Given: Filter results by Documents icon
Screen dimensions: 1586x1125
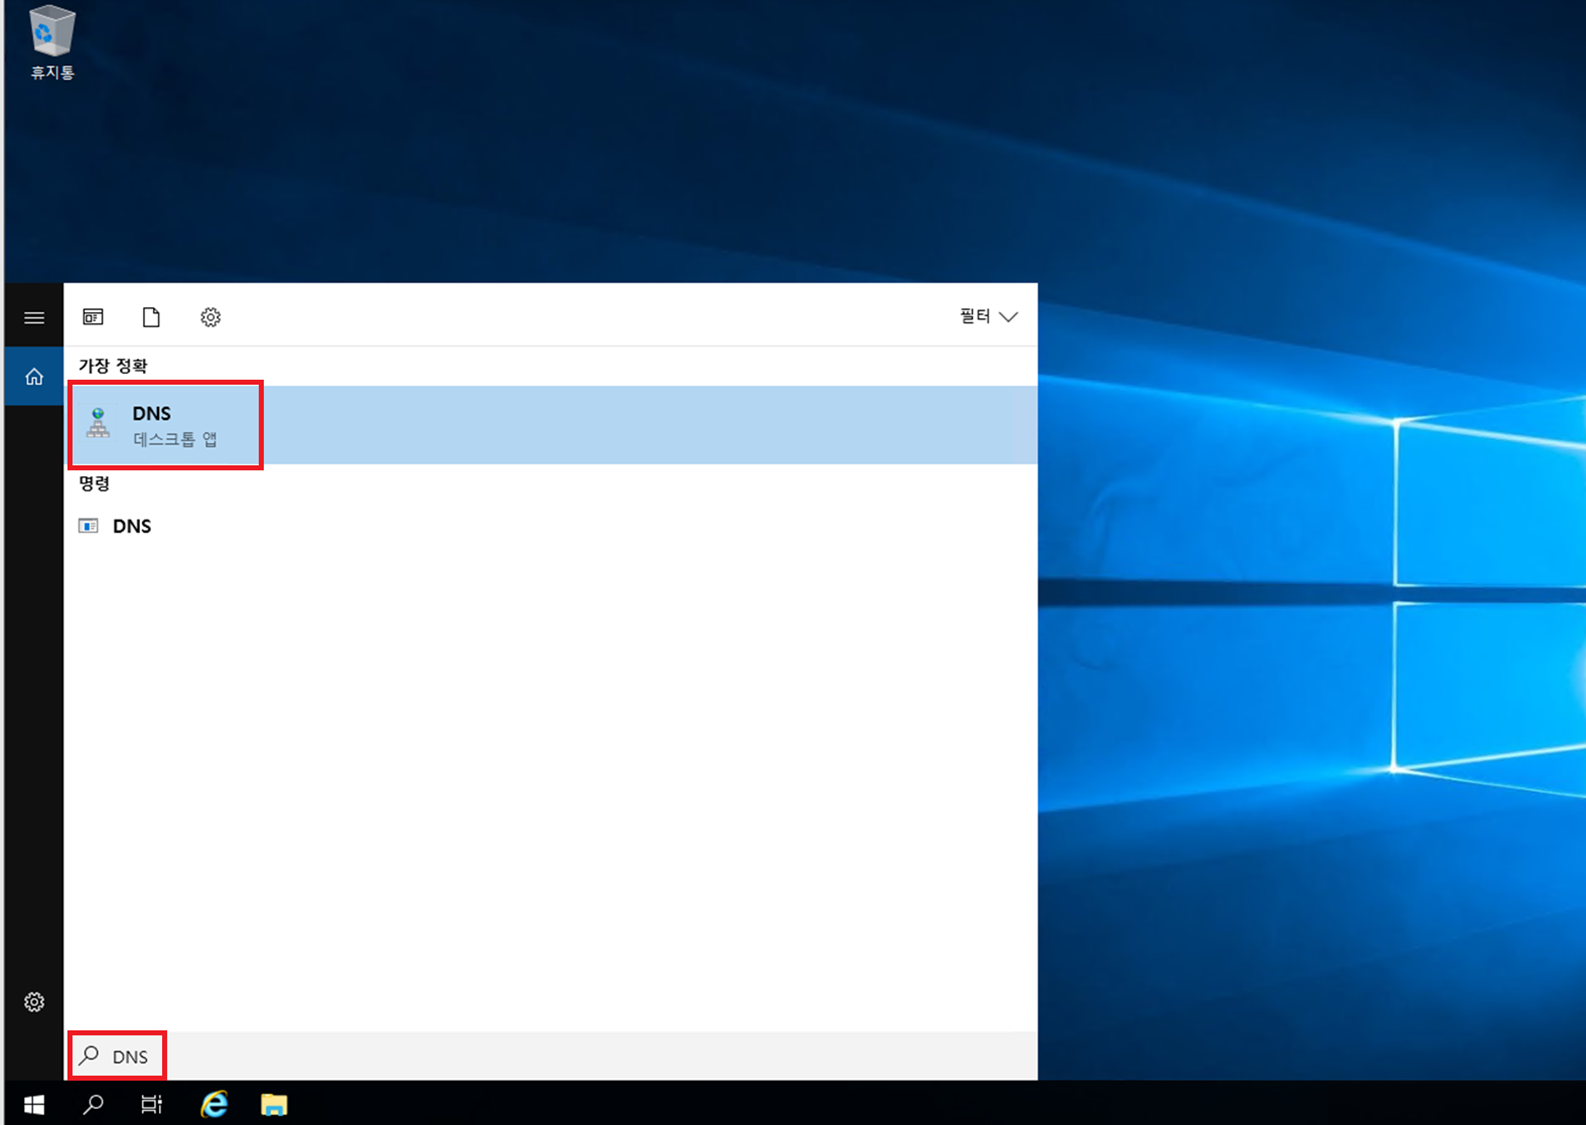Looking at the screenshot, I should click(151, 317).
